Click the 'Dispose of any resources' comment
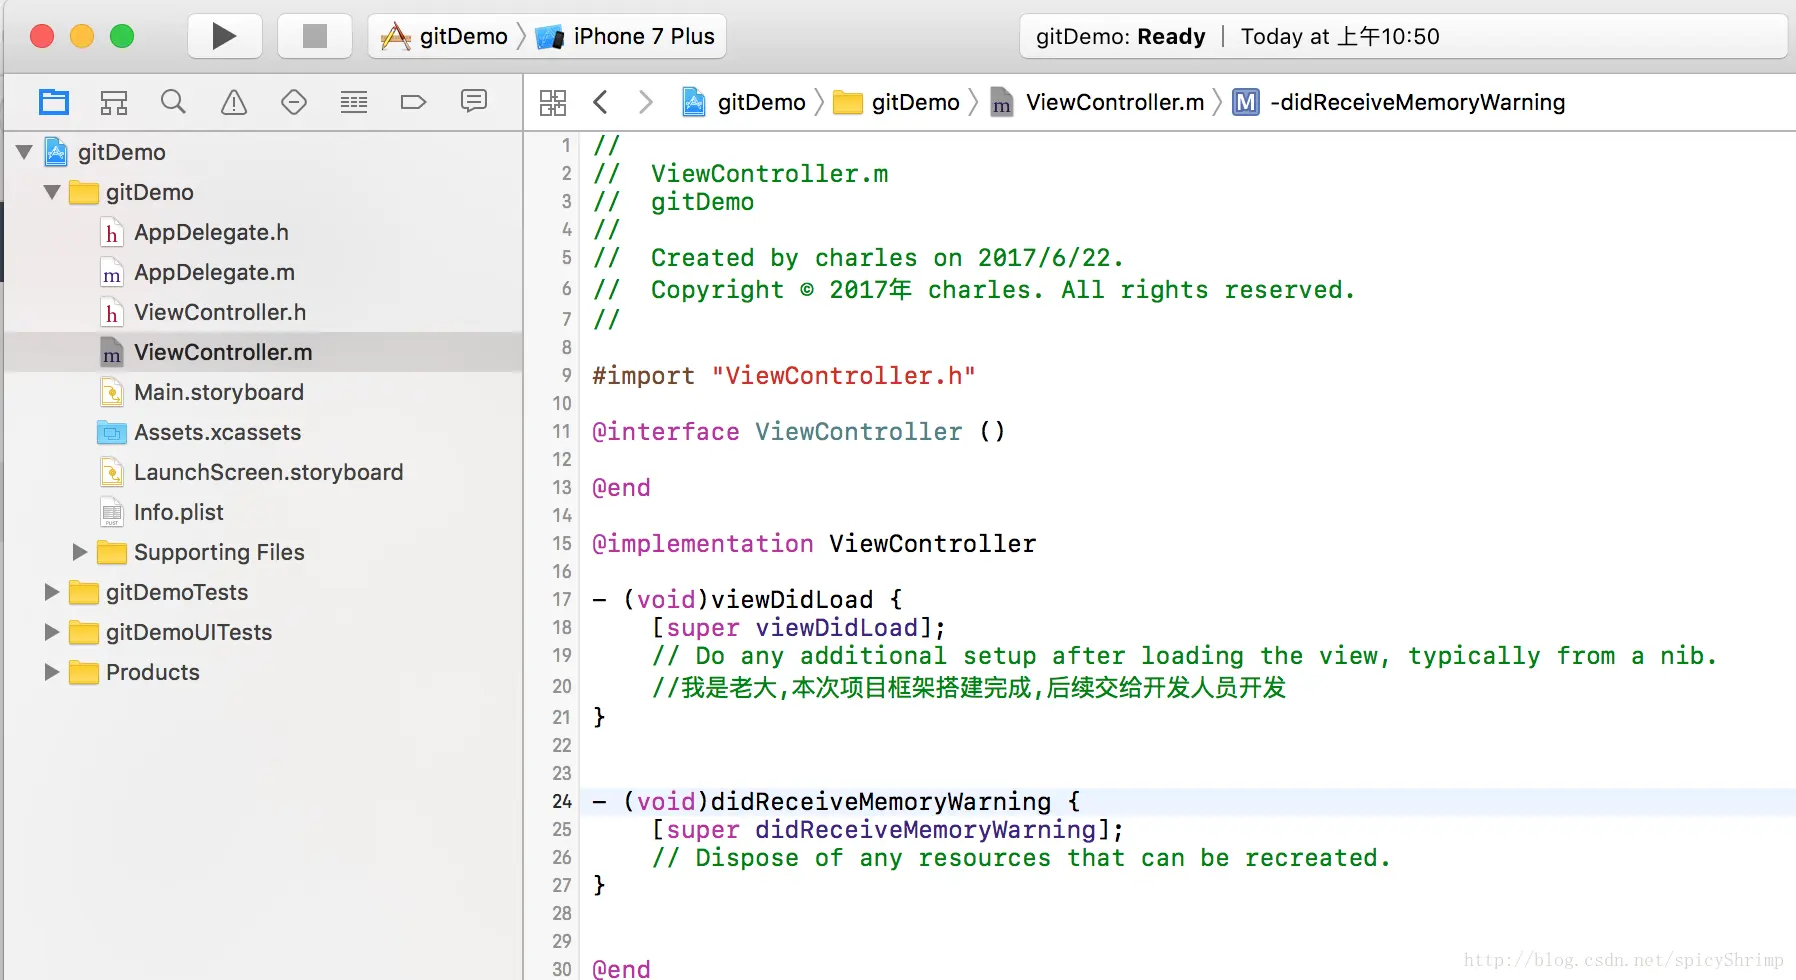The image size is (1796, 980). [1021, 858]
